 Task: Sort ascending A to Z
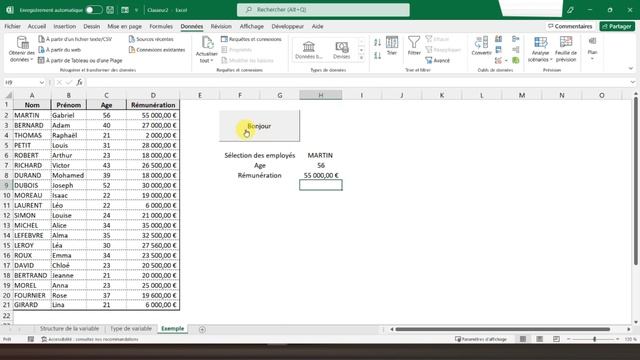tap(378, 42)
